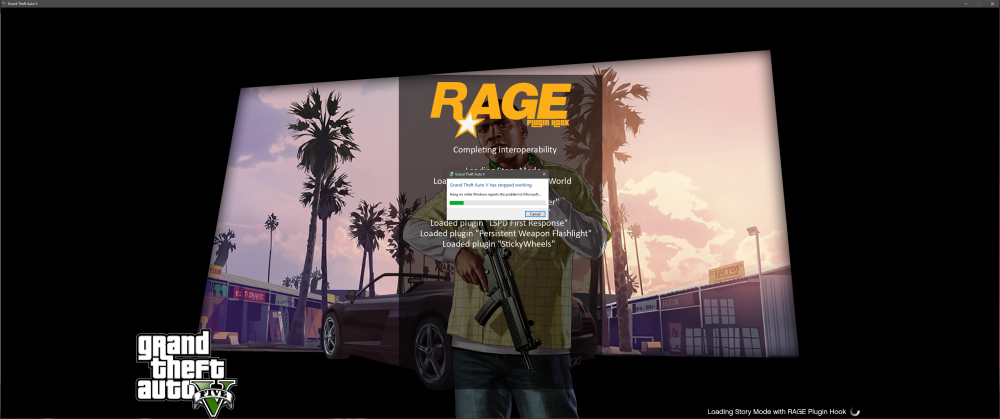1000x419 pixels.
Task: Click the yellow TATTOO sign in artwork
Action: point(726,273)
